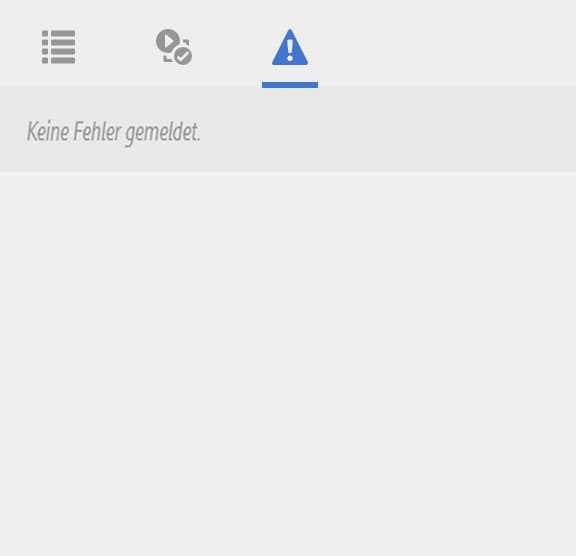Show the errors panel via triangle icon
The height and width of the screenshot is (556, 576).
[x=290, y=47]
